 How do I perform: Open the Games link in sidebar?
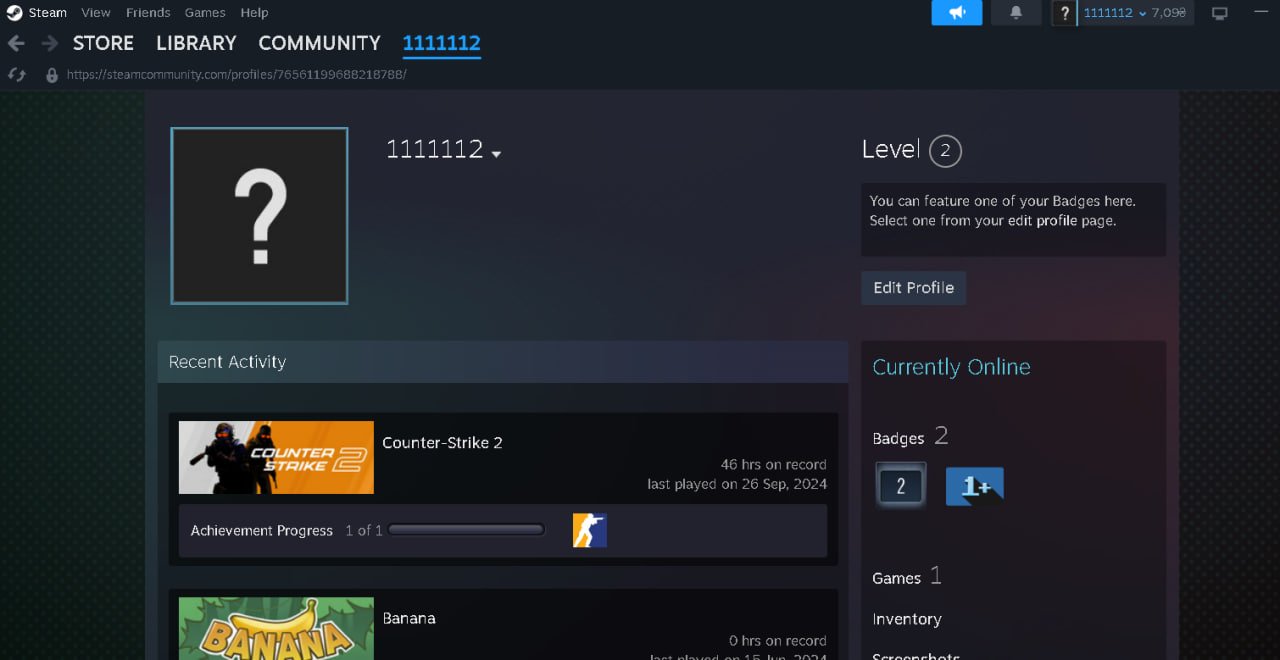(896, 578)
